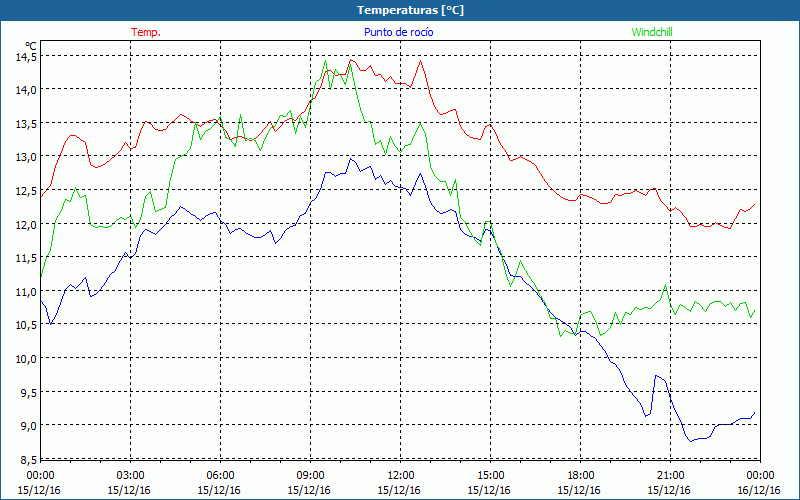The height and width of the screenshot is (500, 800).
Task: Click the 03:00 time axis label
Action: coord(131,475)
